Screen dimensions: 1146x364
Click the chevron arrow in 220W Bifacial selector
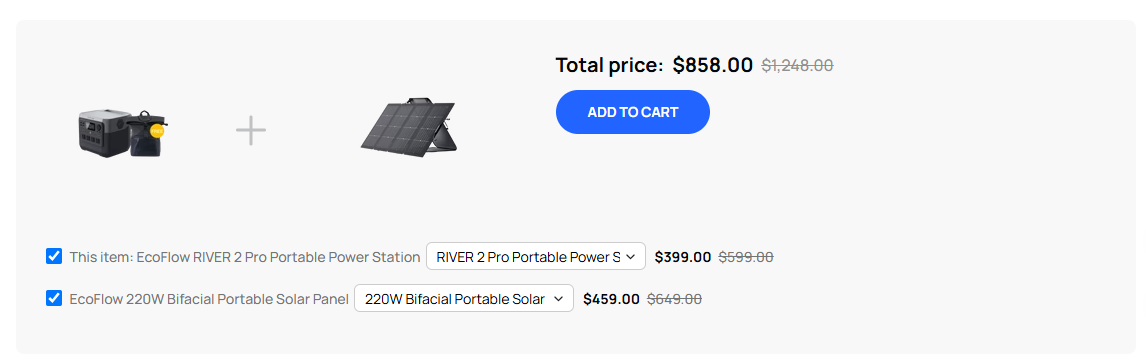[x=558, y=299]
